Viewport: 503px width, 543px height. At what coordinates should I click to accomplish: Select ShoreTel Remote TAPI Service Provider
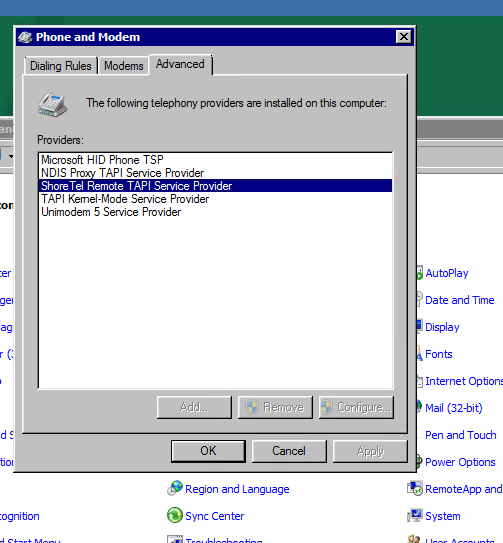click(x=215, y=186)
